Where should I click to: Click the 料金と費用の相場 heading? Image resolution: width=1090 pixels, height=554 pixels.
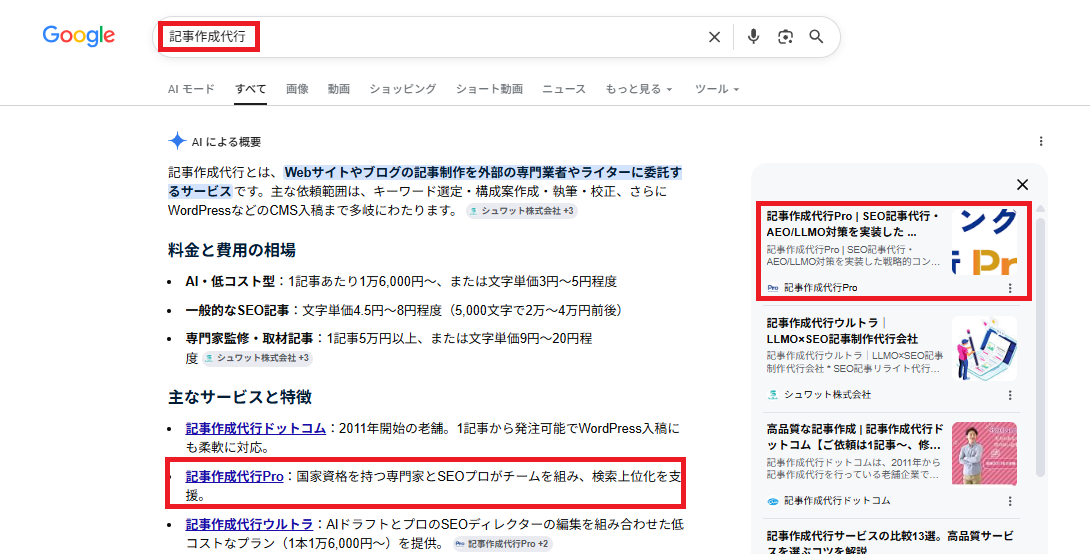231,250
